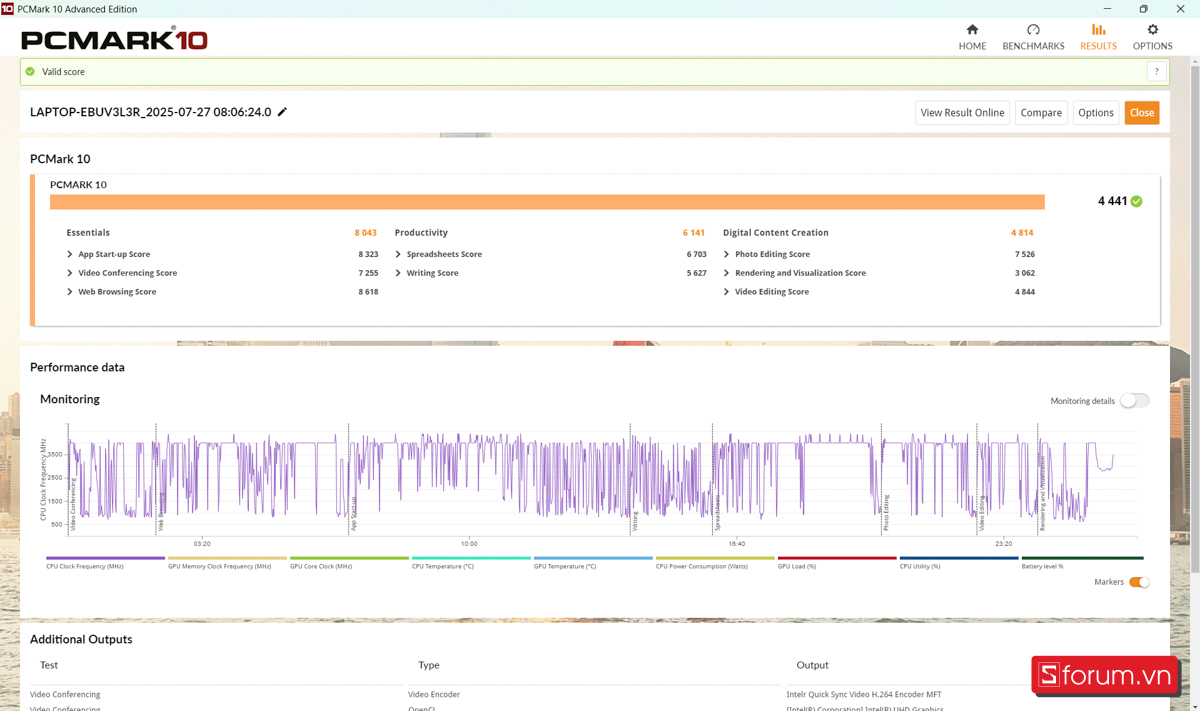Select CPU Utility legend swatch
Viewport: 1200px width, 711px height.
pos(959,558)
